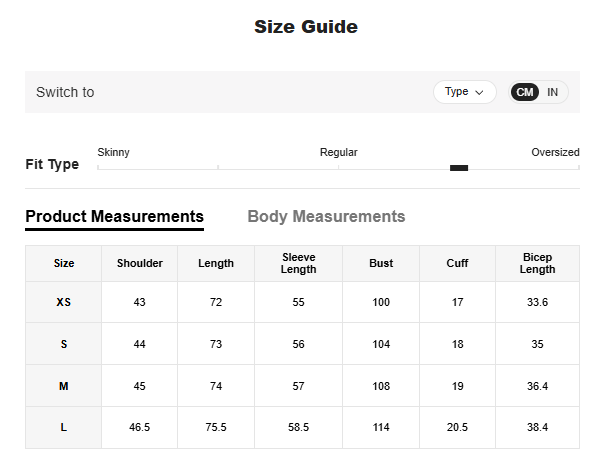Select the M size row
Image resolution: width=606 pixels, height=456 pixels.
coord(64,386)
